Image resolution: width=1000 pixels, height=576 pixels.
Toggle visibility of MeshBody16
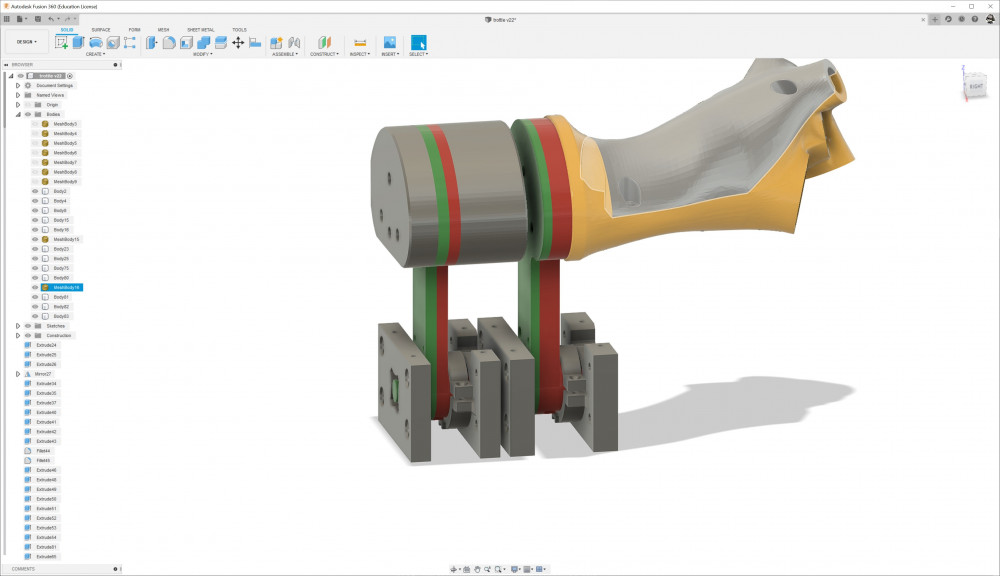35,287
